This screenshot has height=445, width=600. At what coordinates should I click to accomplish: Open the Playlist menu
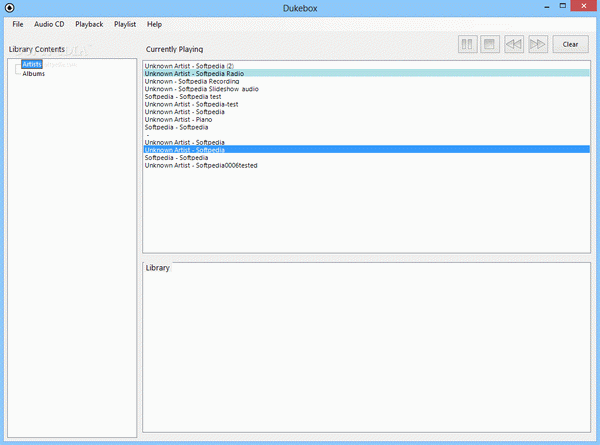pos(125,24)
